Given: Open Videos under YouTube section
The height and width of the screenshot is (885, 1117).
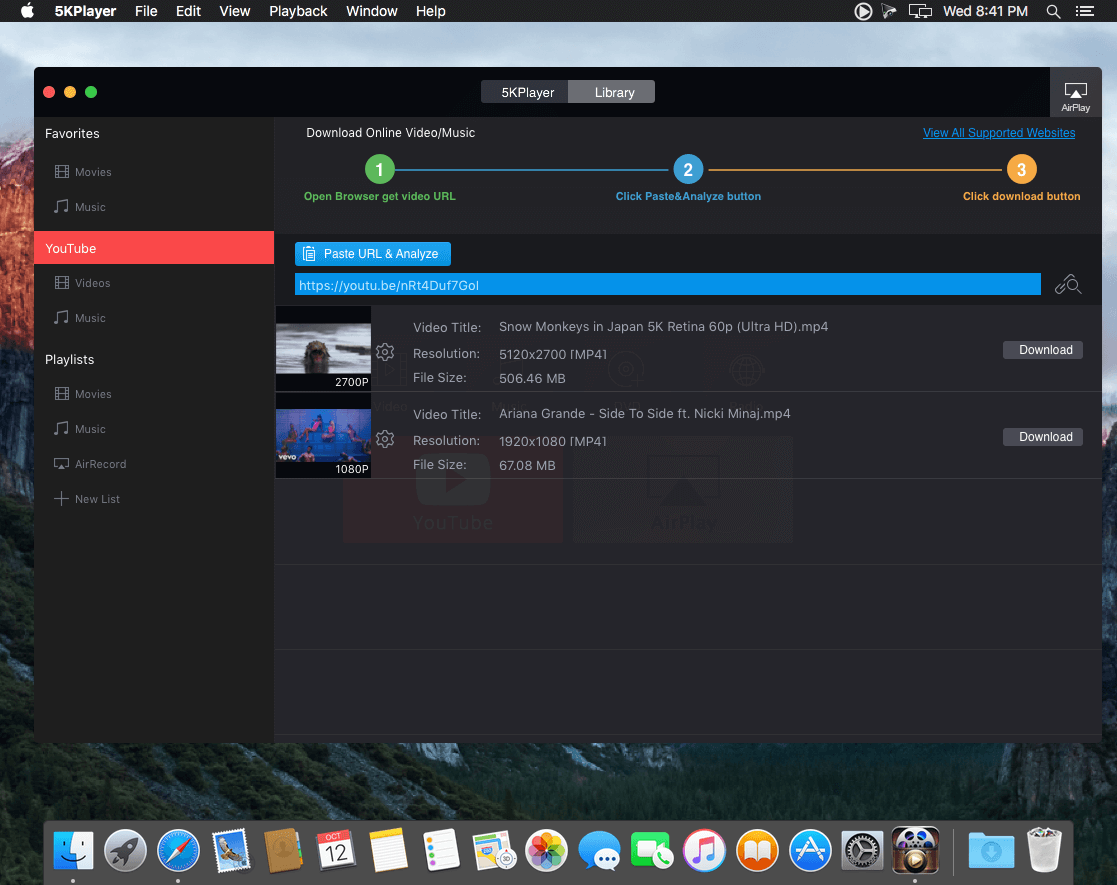Looking at the screenshot, I should pos(83,283).
